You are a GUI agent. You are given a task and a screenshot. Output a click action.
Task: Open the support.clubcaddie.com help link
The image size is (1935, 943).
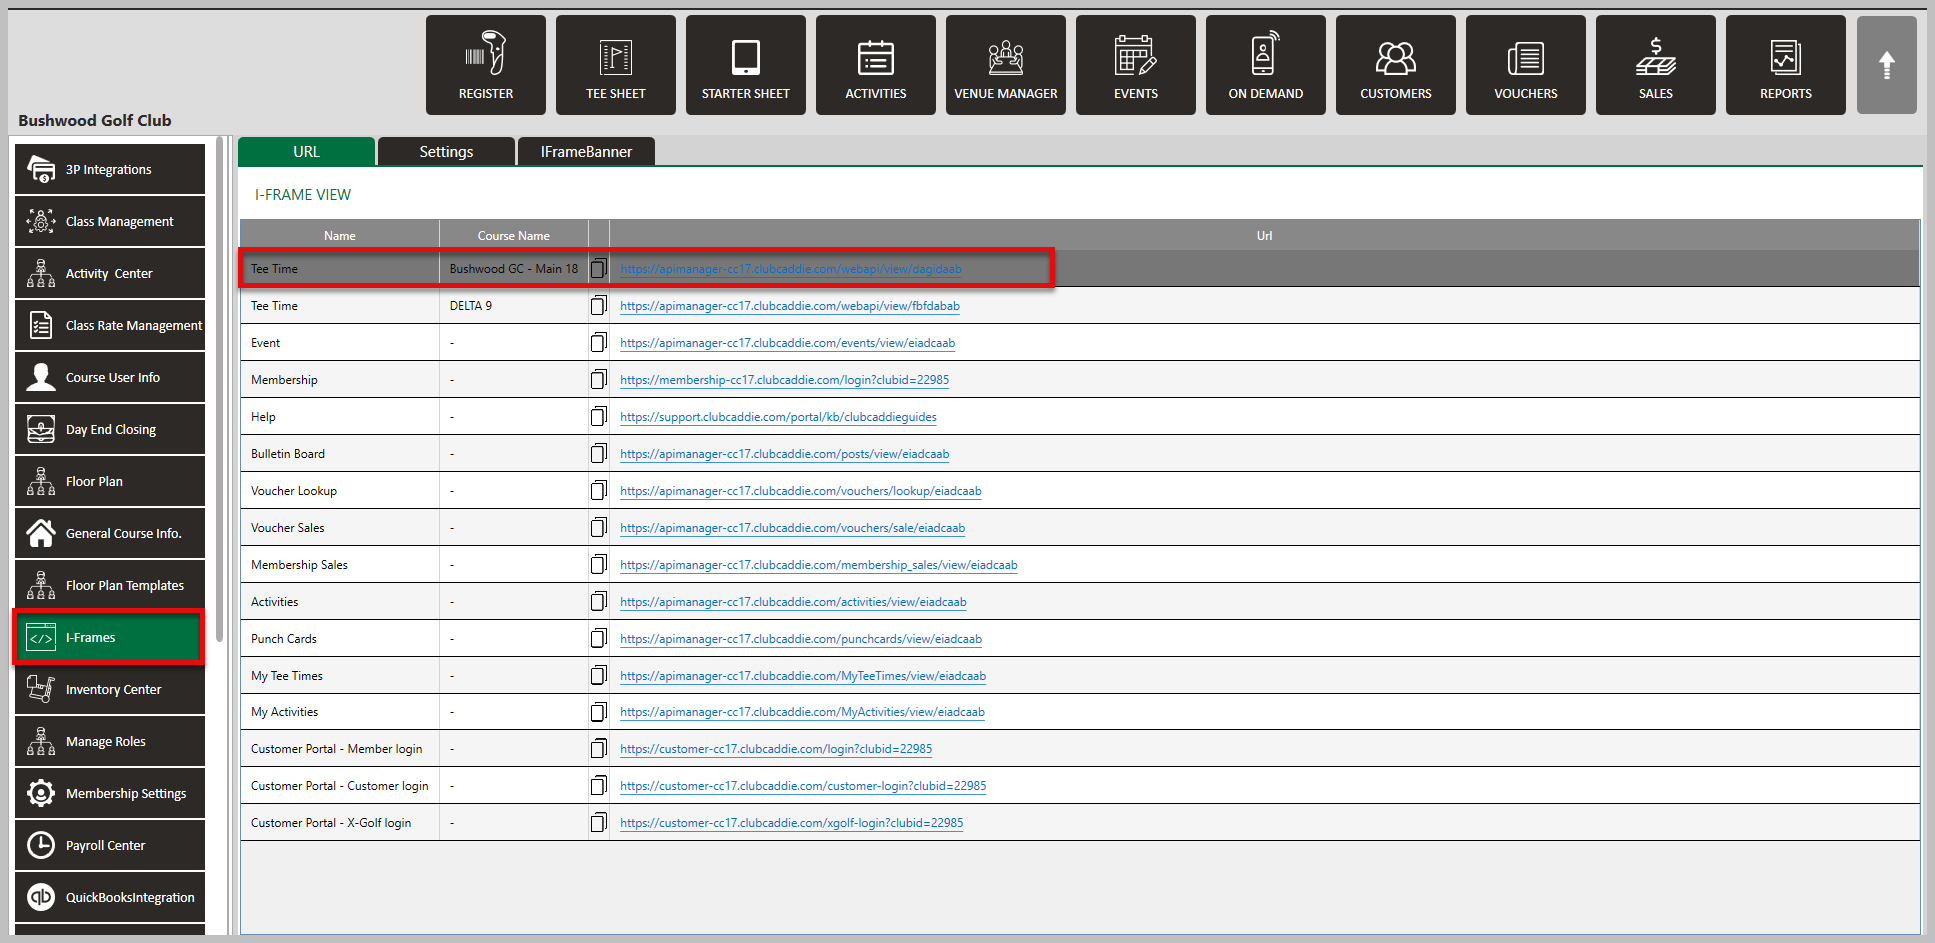pyautogui.click(x=778, y=417)
